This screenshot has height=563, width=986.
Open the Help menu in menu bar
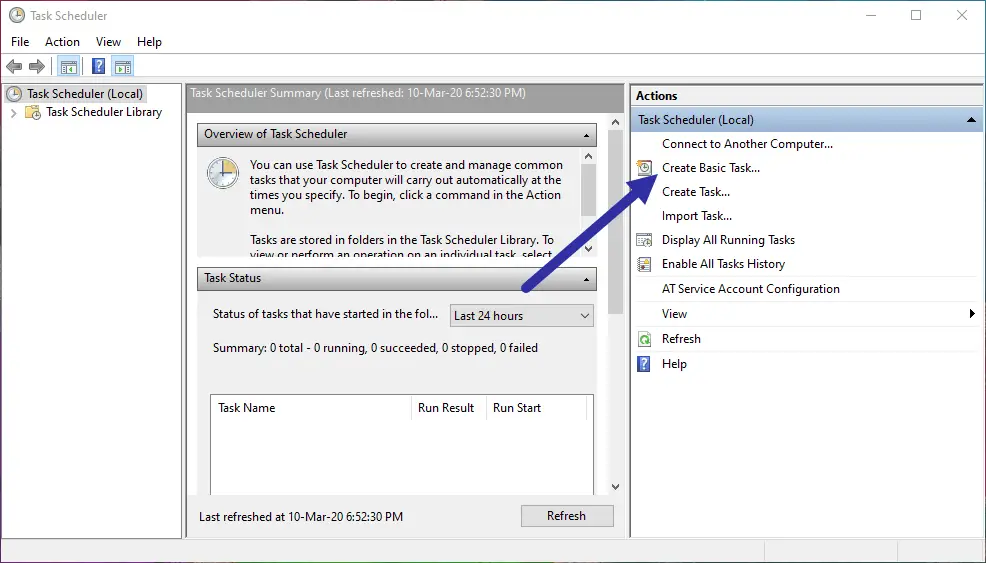(149, 42)
